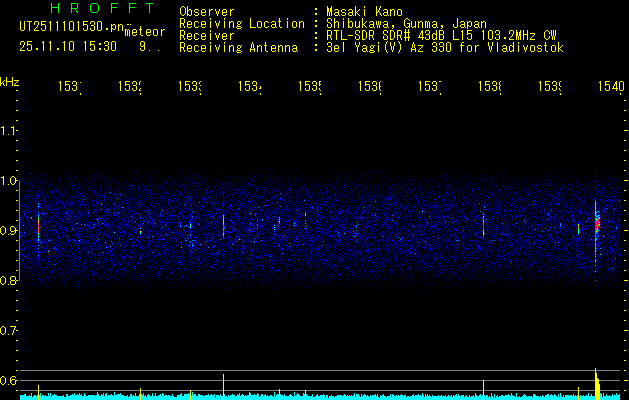Click the yellow power spike between 1533 and 1534
This screenshot has width=629, height=400.
click(x=223, y=387)
